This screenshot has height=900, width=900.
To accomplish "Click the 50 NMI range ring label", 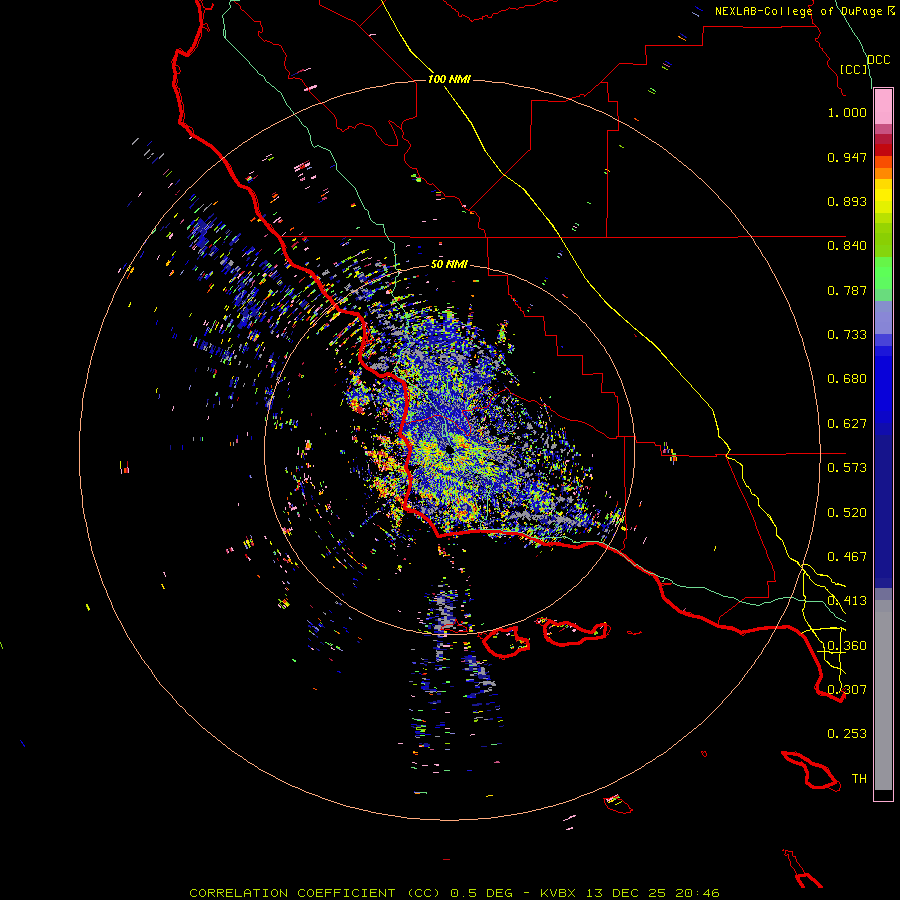I will (x=449, y=265).
